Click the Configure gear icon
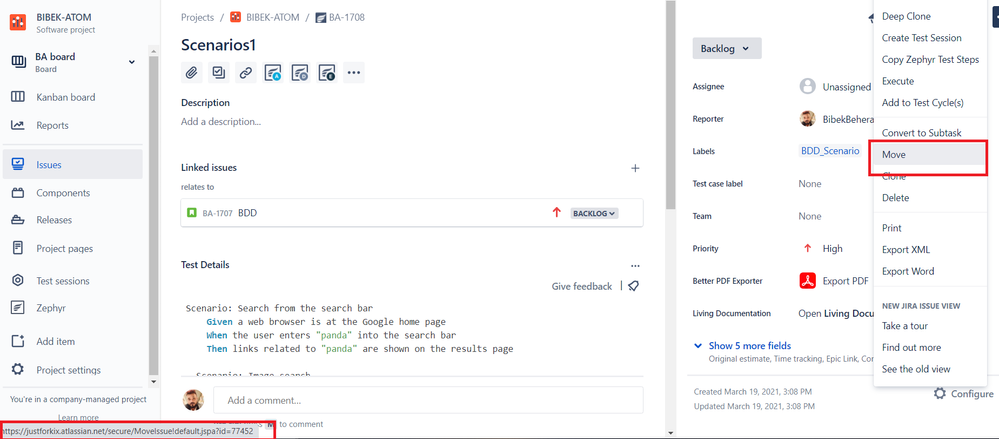Viewport: 999px width, 439px height. 940,394
